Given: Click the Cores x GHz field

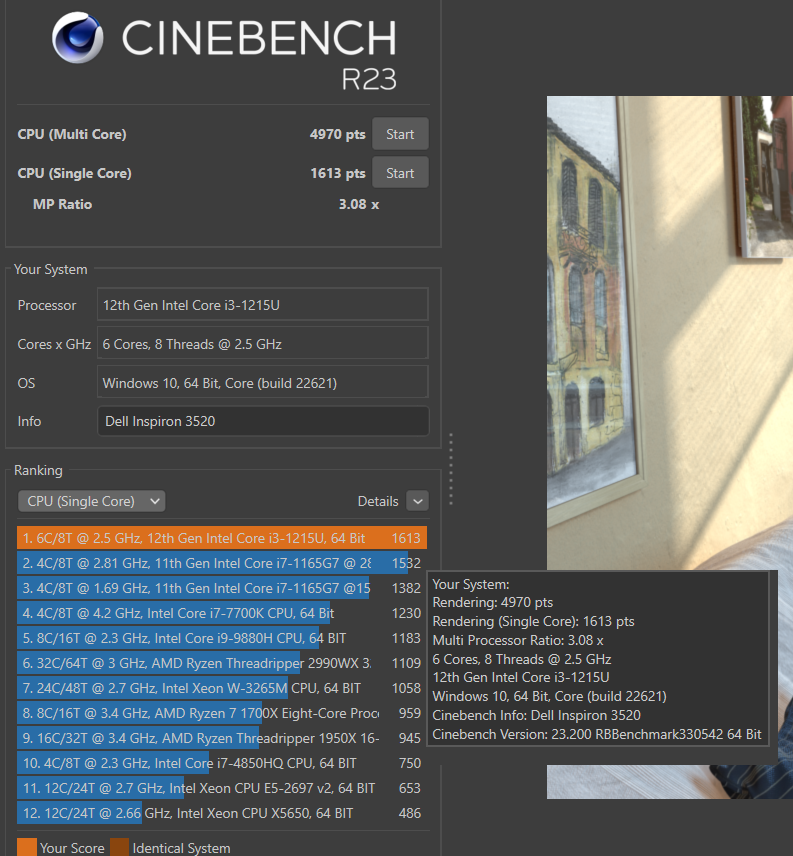Looking at the screenshot, I should pyautogui.click(x=263, y=343).
